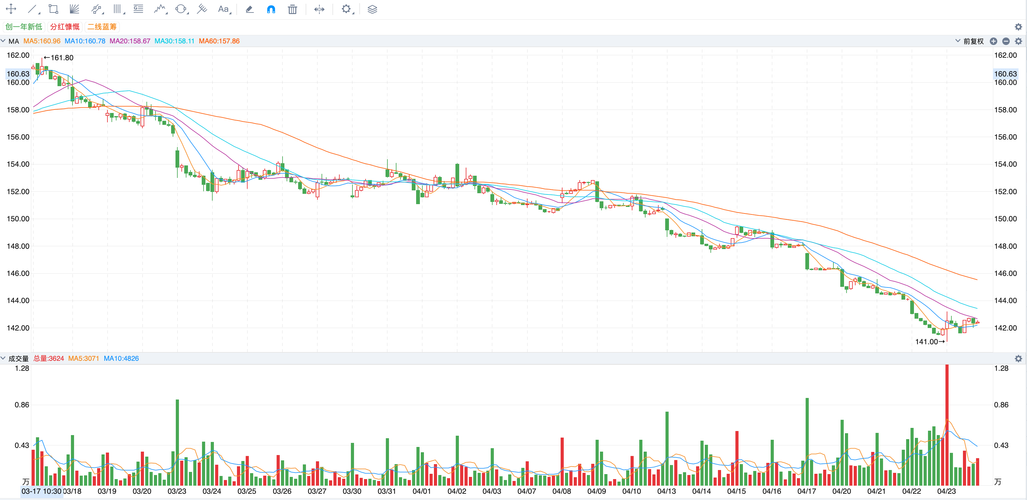This screenshot has width=1027, height=500.
Task: Open volume panel settings gear
Action: [1018, 358]
